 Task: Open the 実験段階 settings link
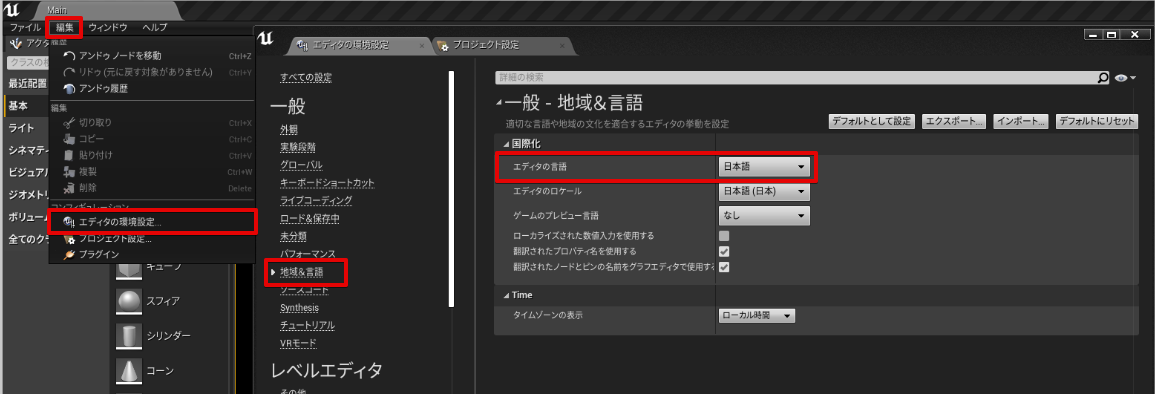(x=298, y=147)
